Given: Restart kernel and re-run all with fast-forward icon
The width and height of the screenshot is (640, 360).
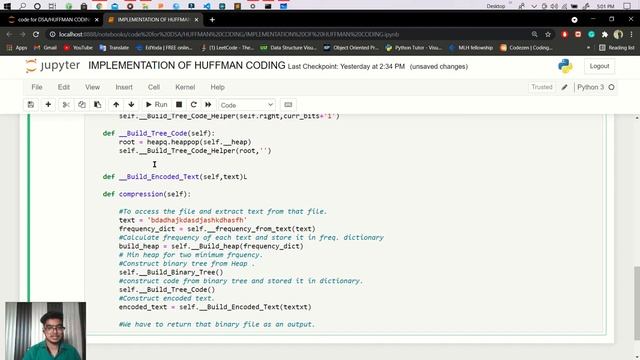Looking at the screenshot, I should (208, 105).
